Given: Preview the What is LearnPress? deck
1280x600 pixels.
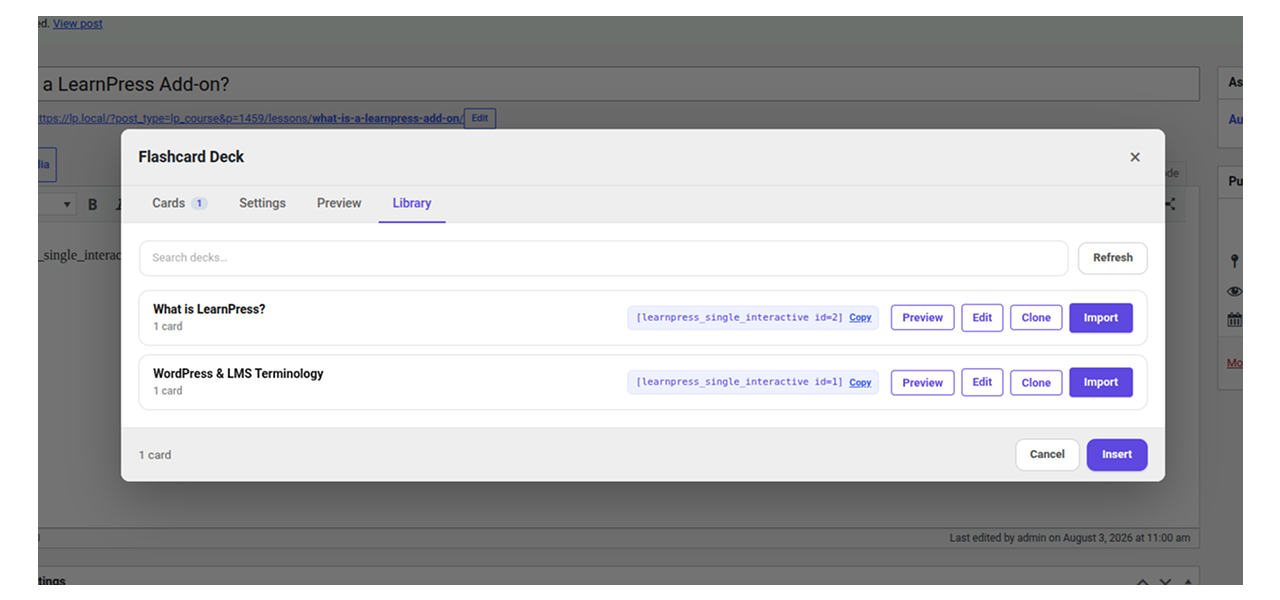Looking at the screenshot, I should coord(922,318).
